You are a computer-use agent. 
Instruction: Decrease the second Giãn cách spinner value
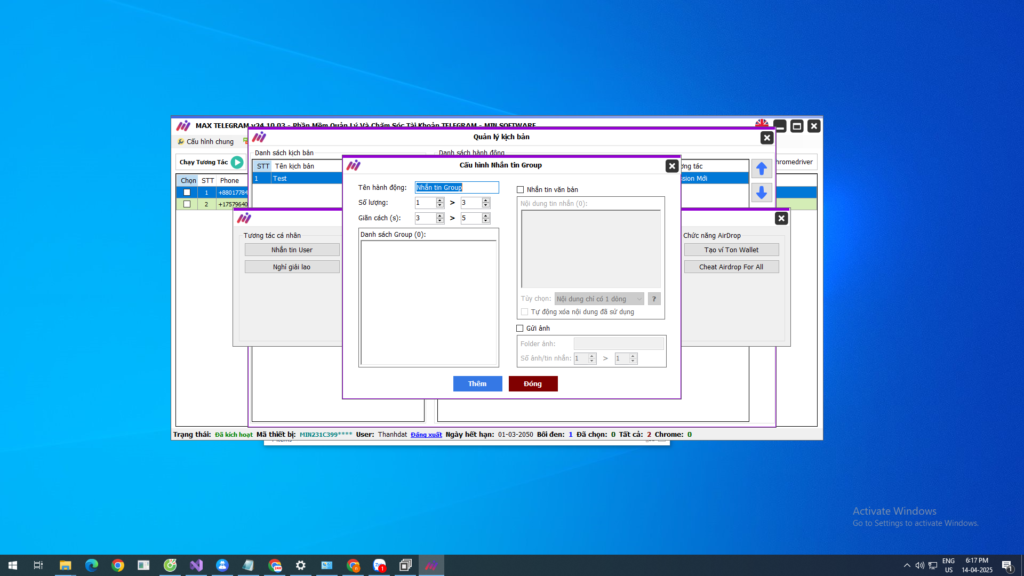486,221
